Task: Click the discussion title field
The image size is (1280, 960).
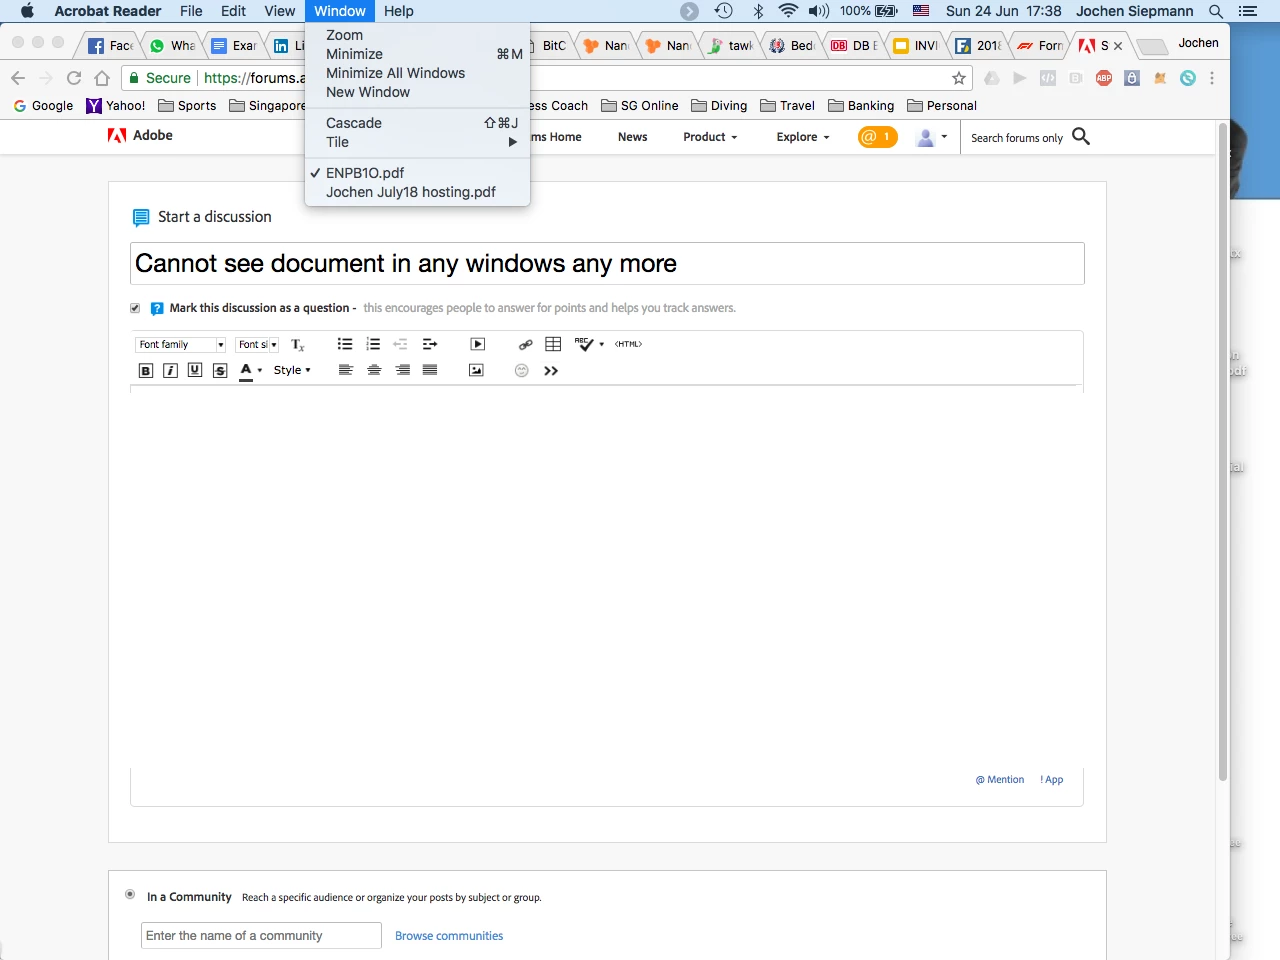Action: click(x=607, y=263)
